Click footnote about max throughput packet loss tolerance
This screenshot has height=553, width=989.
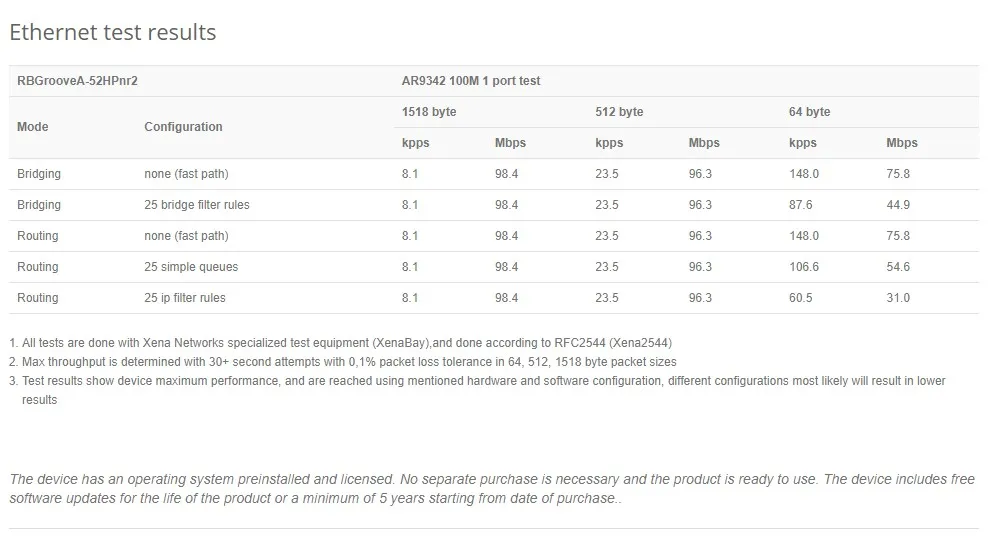[x=342, y=362]
